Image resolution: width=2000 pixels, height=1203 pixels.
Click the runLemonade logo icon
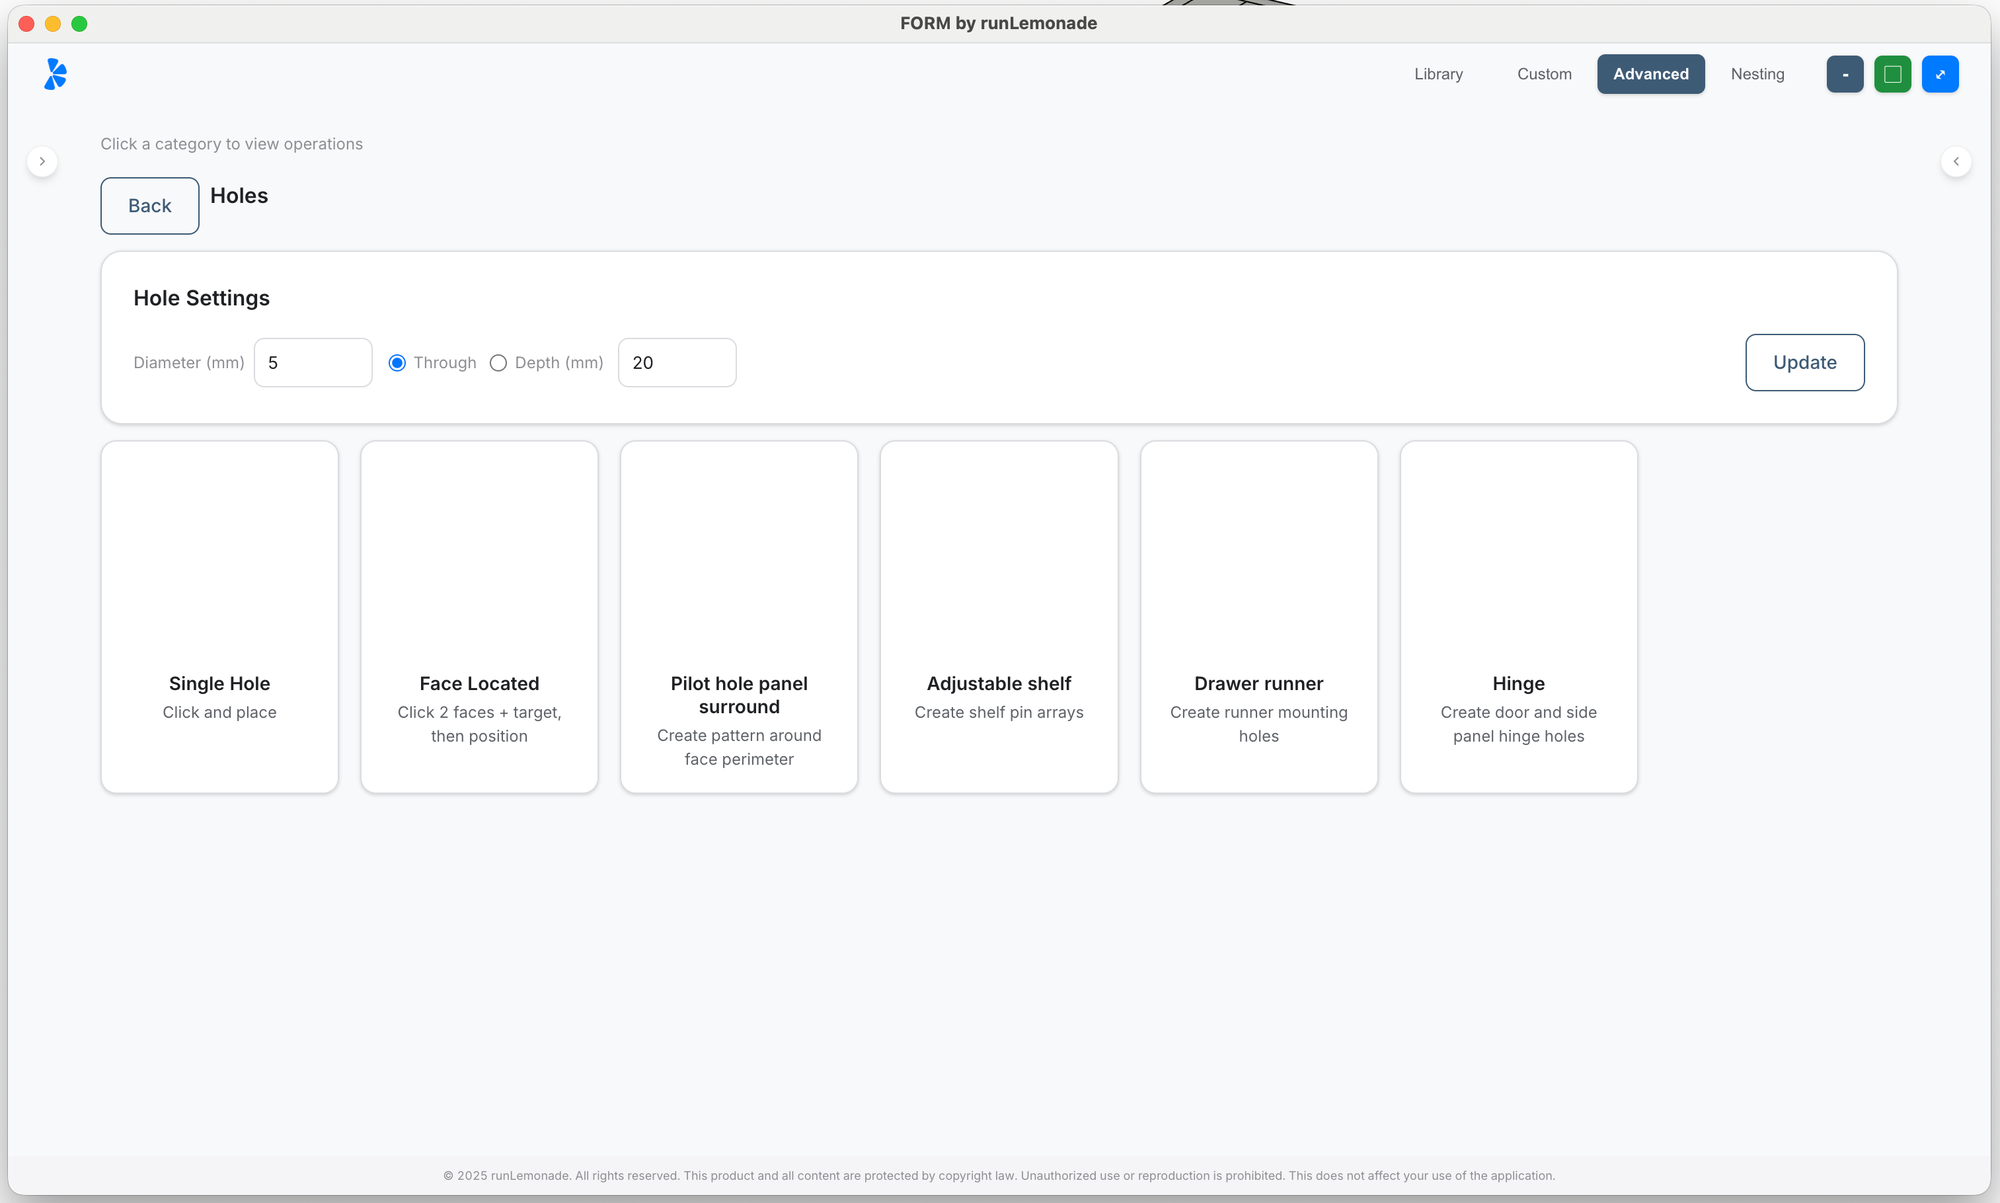click(x=55, y=74)
